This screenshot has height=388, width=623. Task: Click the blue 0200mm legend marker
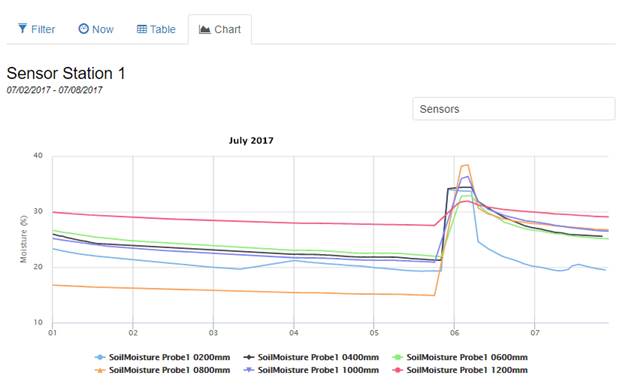(100, 357)
